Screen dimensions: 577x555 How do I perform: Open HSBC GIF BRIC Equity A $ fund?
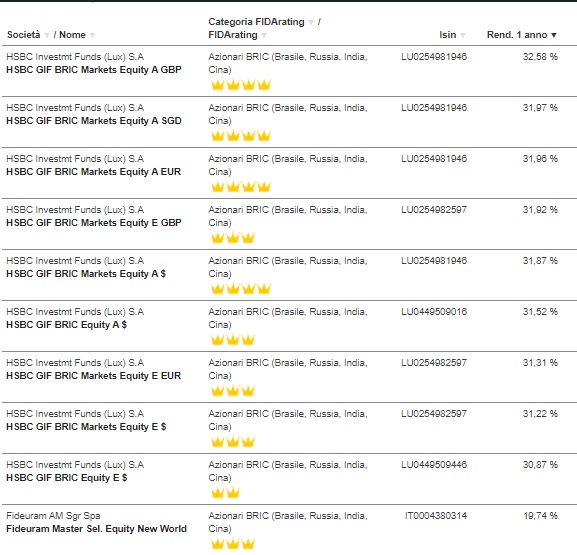(x=67, y=325)
